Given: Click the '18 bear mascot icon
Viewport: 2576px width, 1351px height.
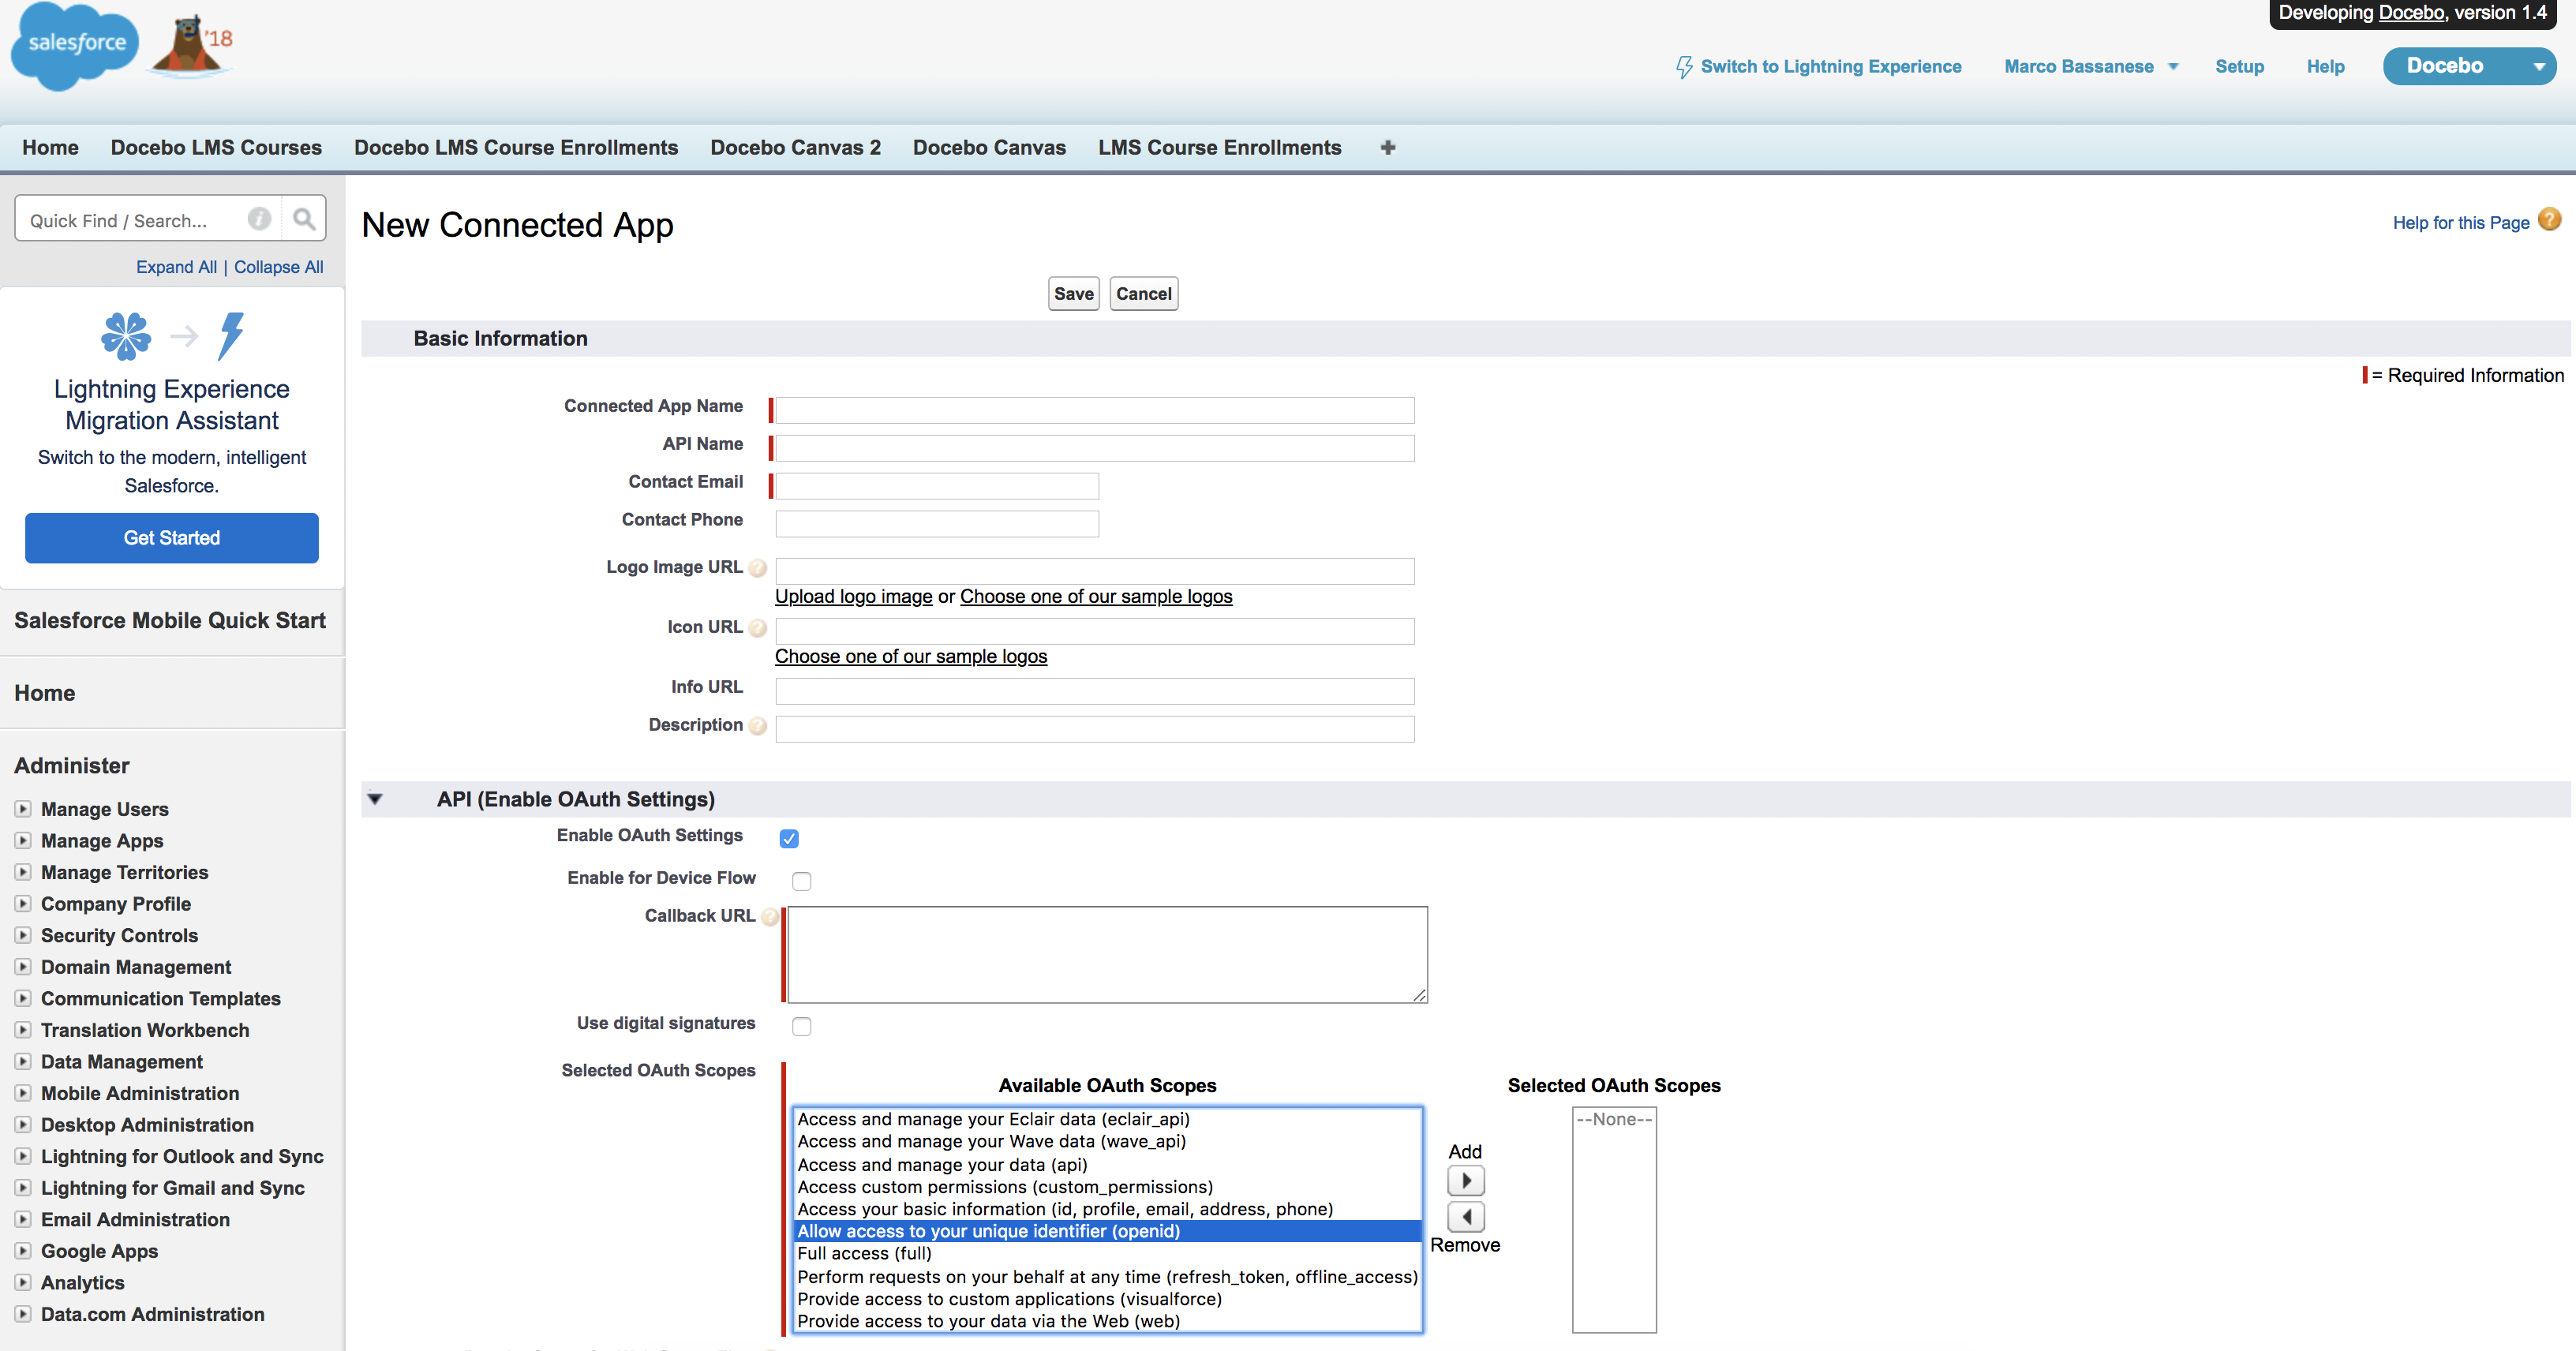Looking at the screenshot, I should coord(192,46).
